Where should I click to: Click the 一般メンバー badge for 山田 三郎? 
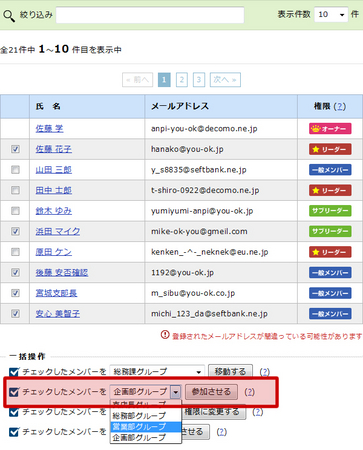[x=330, y=170]
